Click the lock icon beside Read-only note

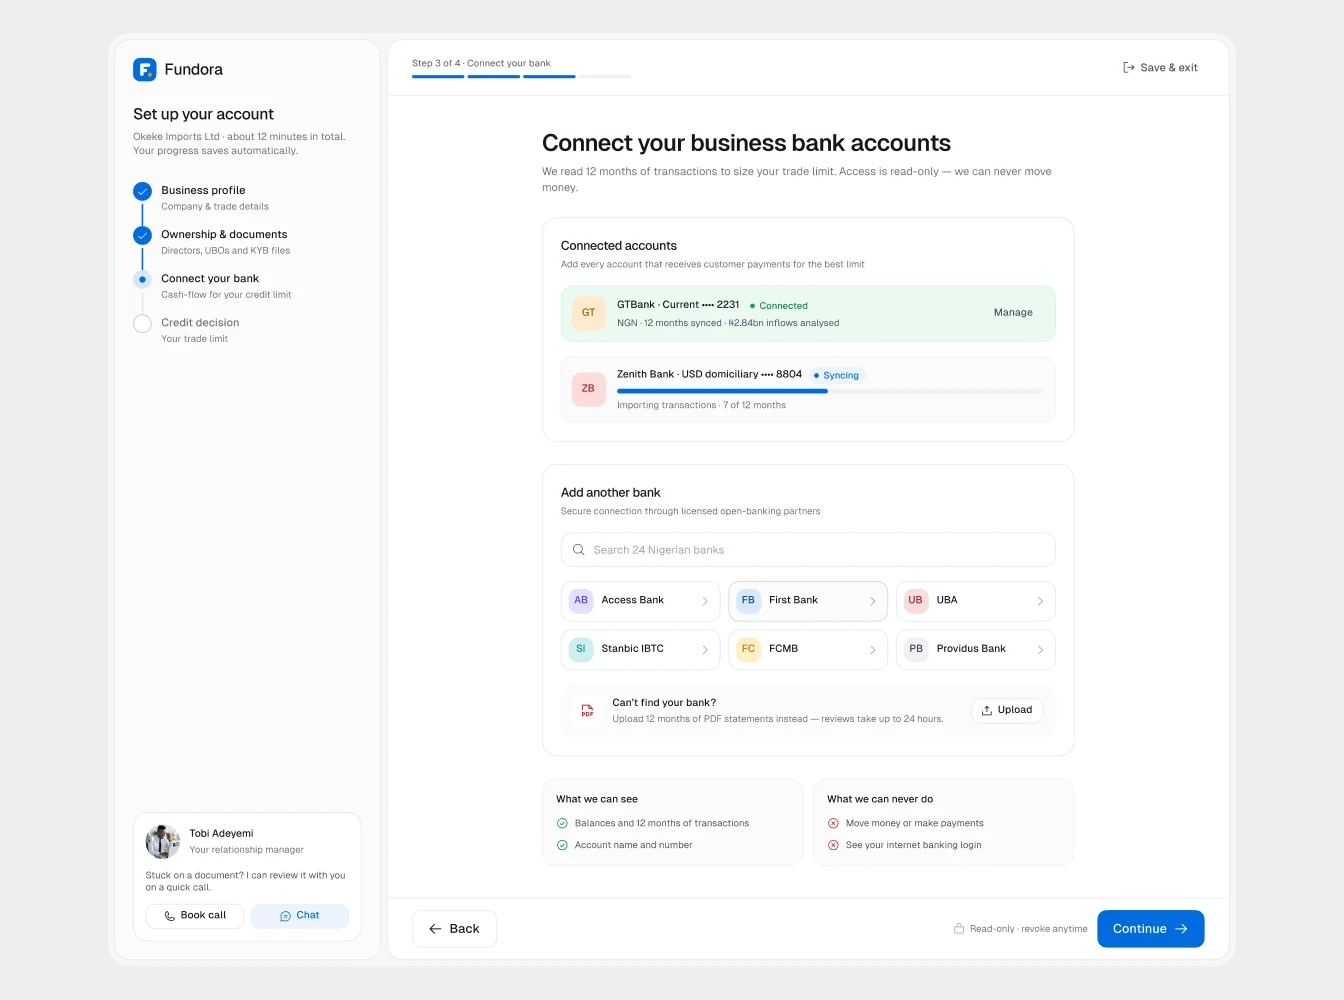tap(959, 929)
